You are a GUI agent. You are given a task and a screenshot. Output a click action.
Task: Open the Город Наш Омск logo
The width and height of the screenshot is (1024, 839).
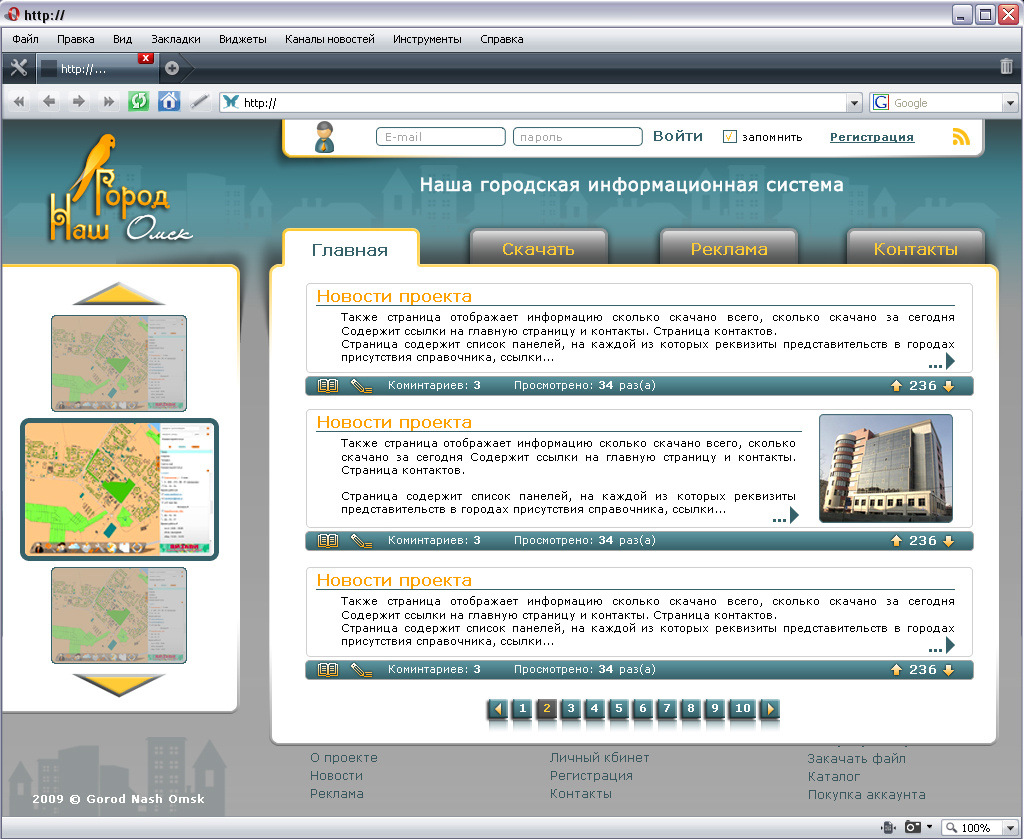(x=120, y=188)
